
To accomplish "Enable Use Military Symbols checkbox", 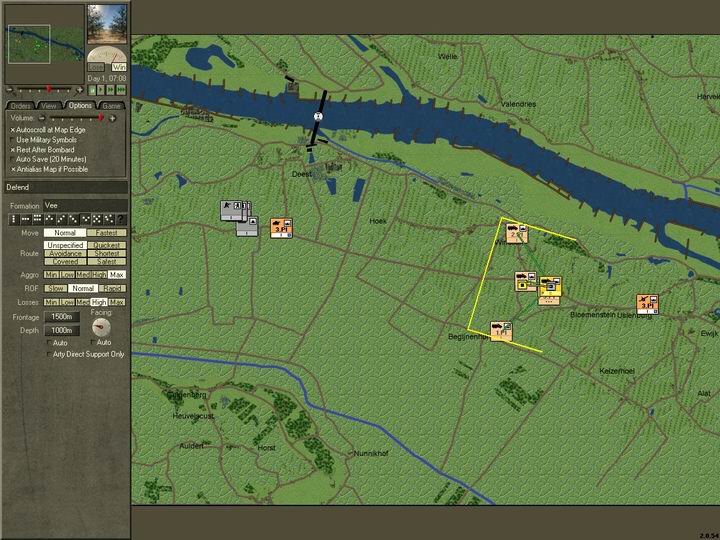I will coord(13,139).
